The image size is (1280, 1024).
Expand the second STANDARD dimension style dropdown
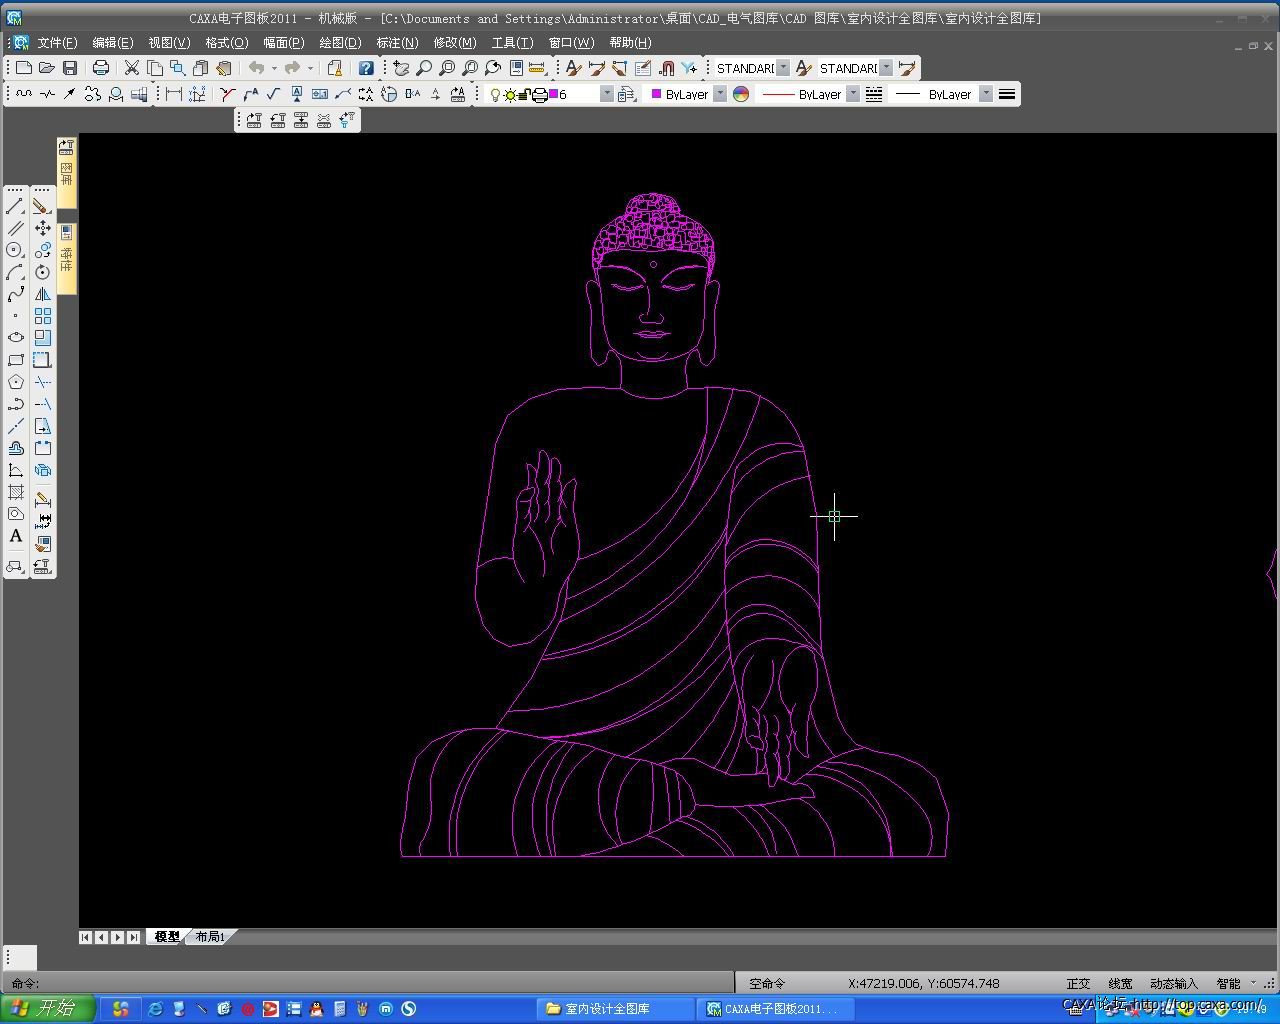[886, 68]
